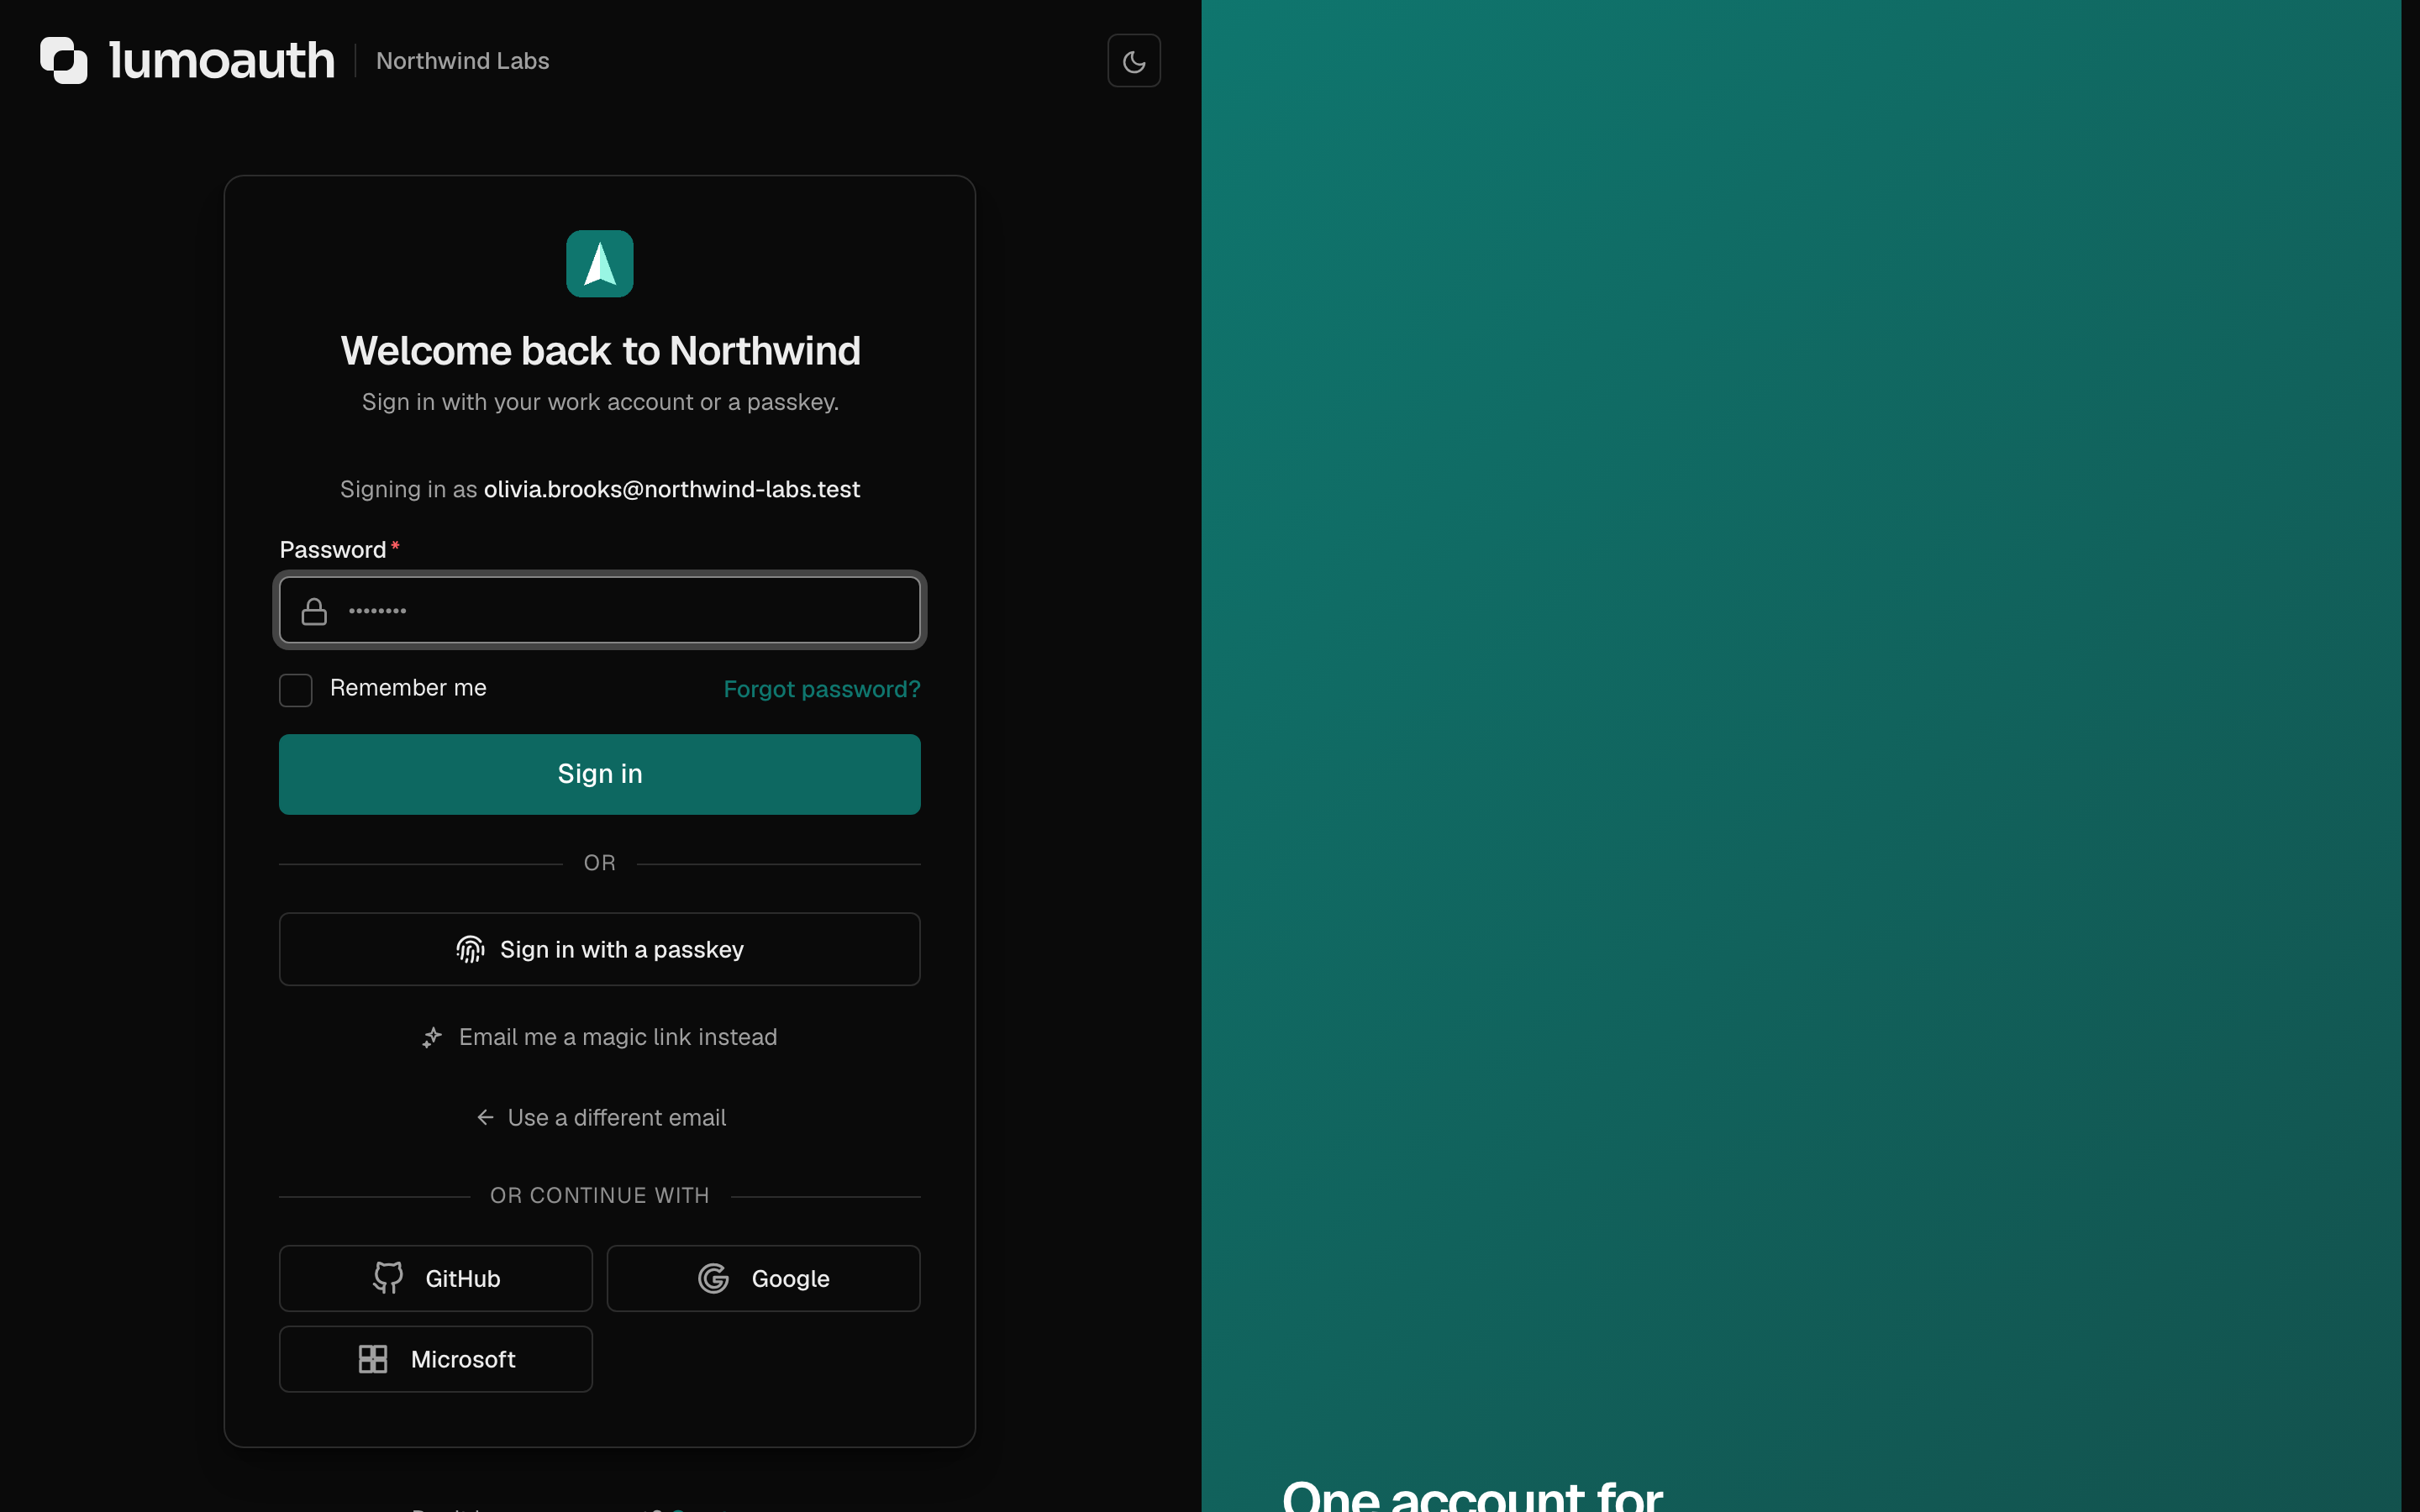Click the Northwind arrow logo tile
Viewport: 2420px width, 1512px height.
click(599, 264)
